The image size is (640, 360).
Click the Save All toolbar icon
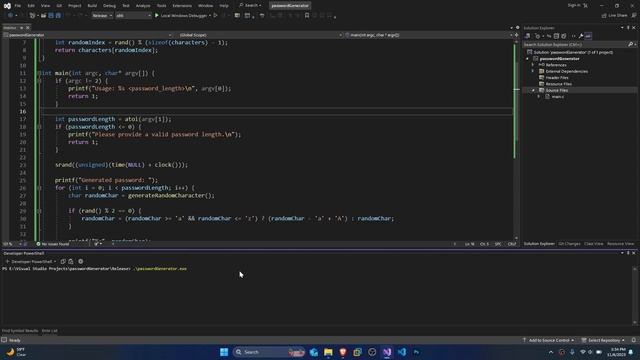click(x=58, y=16)
